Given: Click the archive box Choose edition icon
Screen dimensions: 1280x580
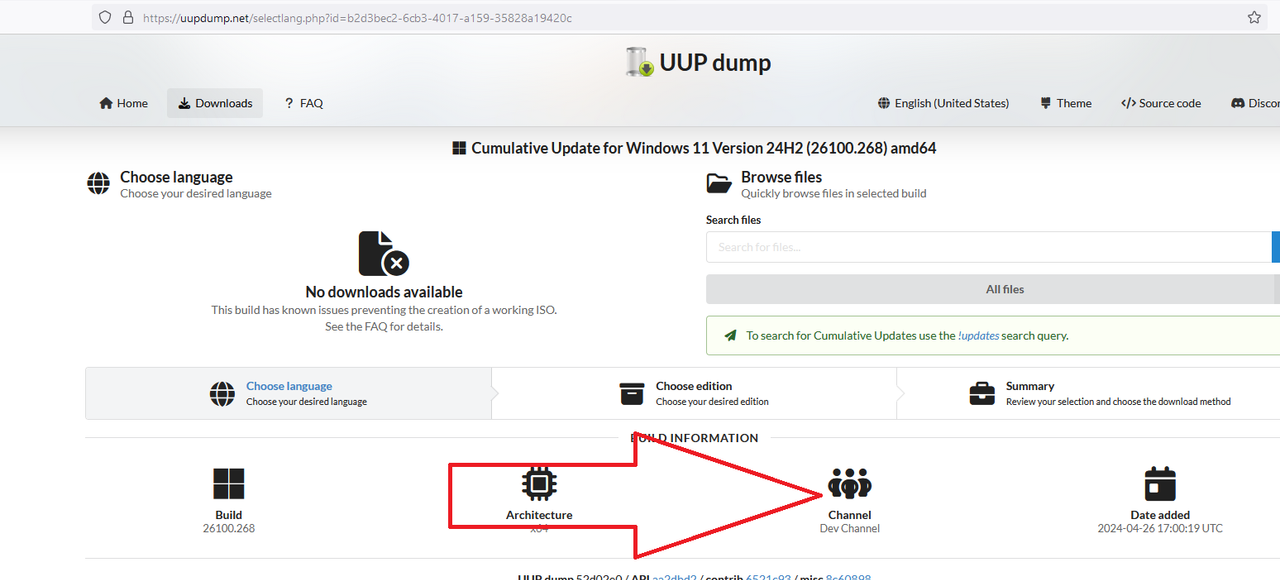Looking at the screenshot, I should (x=632, y=393).
